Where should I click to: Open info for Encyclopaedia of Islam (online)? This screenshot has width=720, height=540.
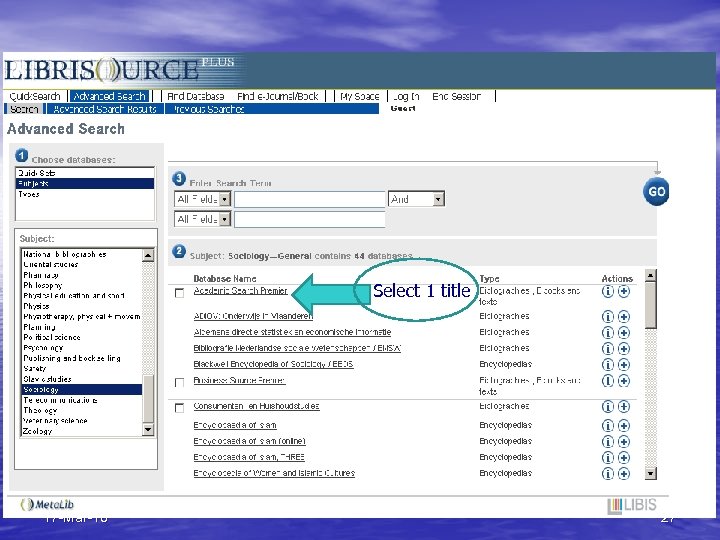click(x=608, y=442)
